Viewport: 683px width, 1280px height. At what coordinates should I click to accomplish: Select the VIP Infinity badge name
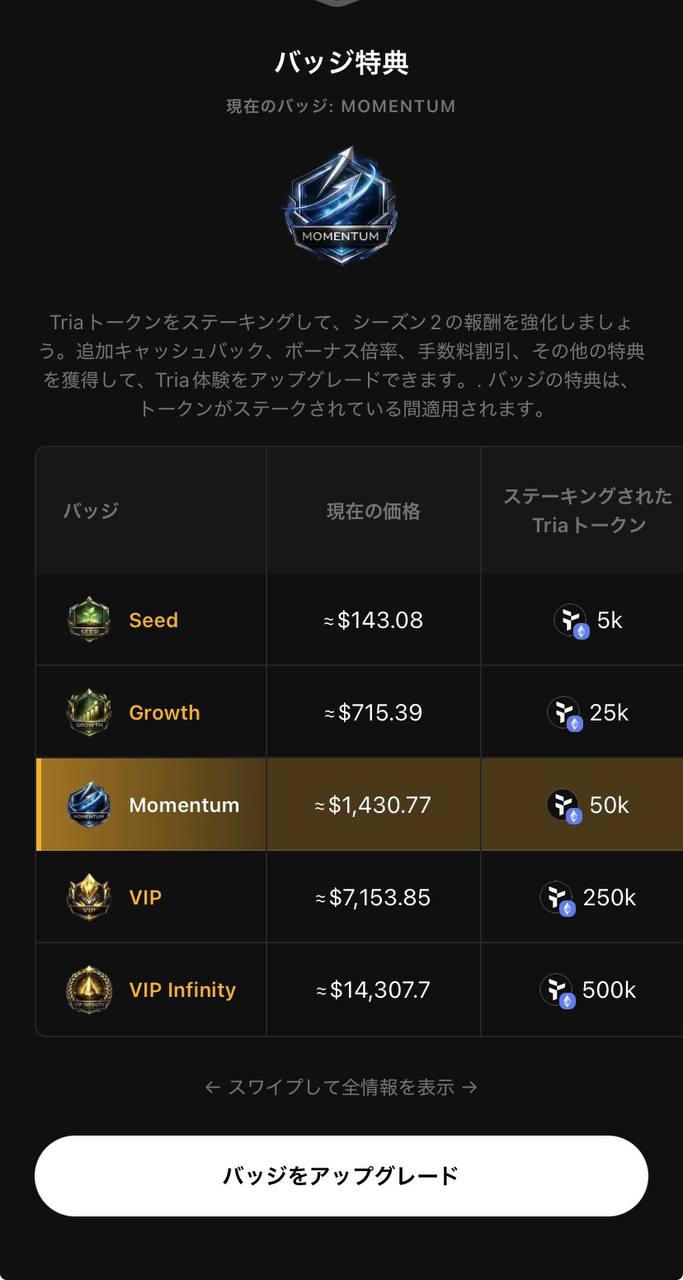[x=182, y=990]
